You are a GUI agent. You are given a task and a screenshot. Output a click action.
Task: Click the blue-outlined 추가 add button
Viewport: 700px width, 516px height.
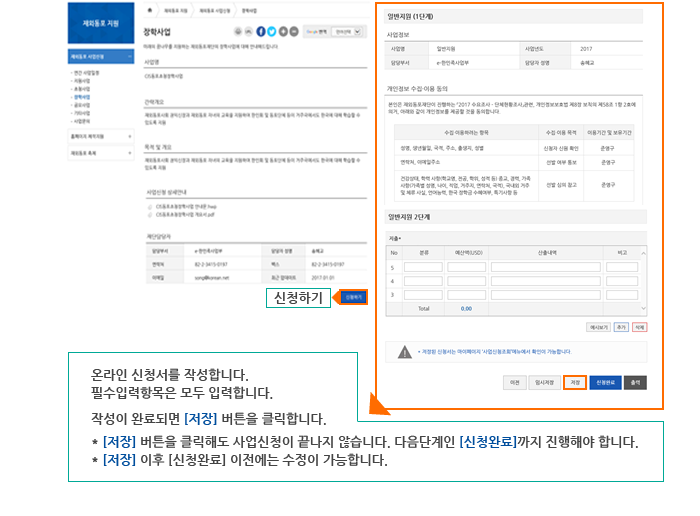click(621, 327)
